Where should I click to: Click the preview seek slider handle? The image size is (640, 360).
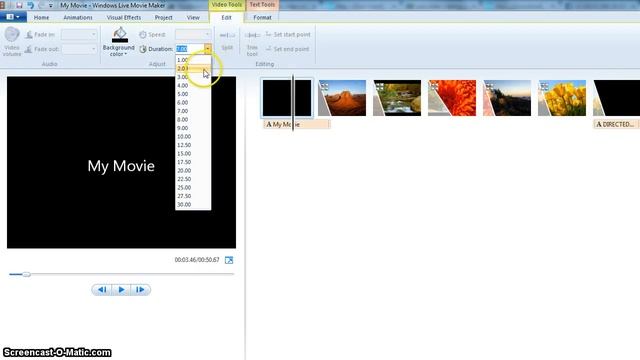(x=26, y=274)
